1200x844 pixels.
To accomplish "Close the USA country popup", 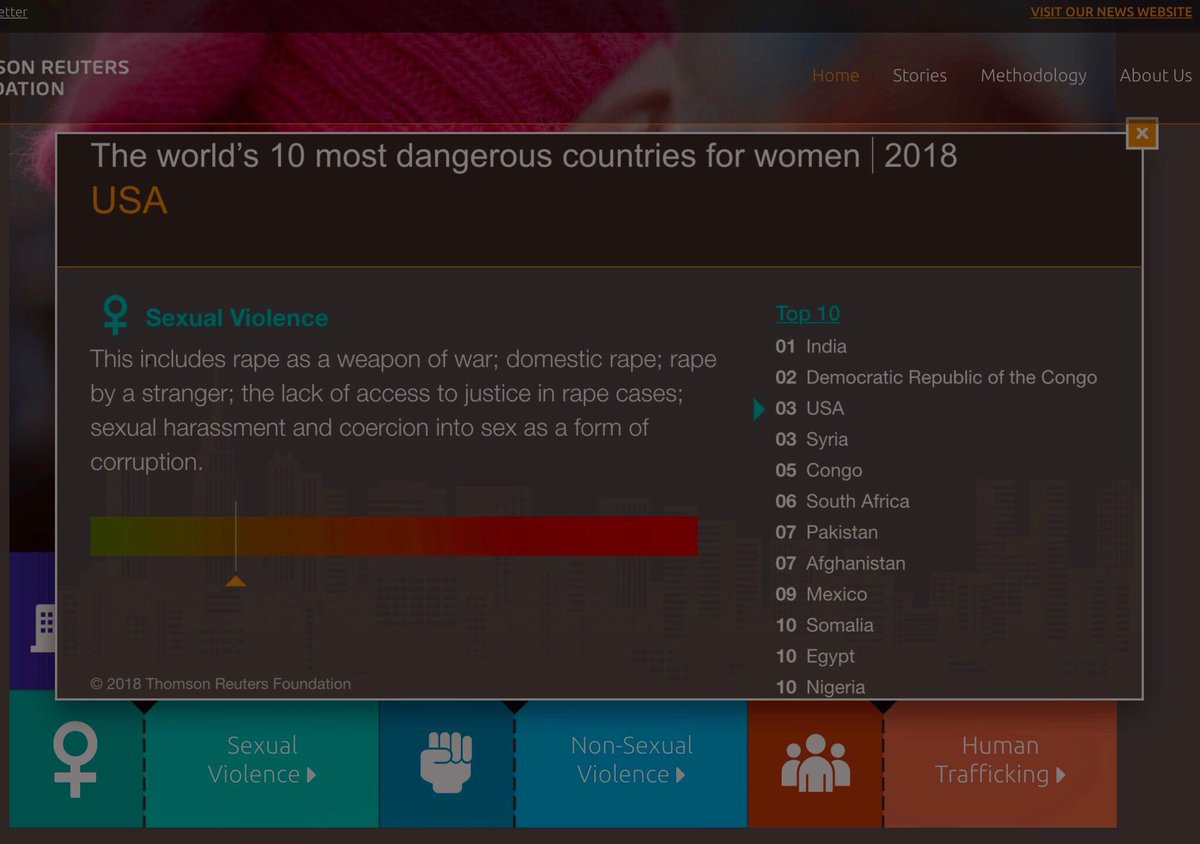I will [1142, 133].
